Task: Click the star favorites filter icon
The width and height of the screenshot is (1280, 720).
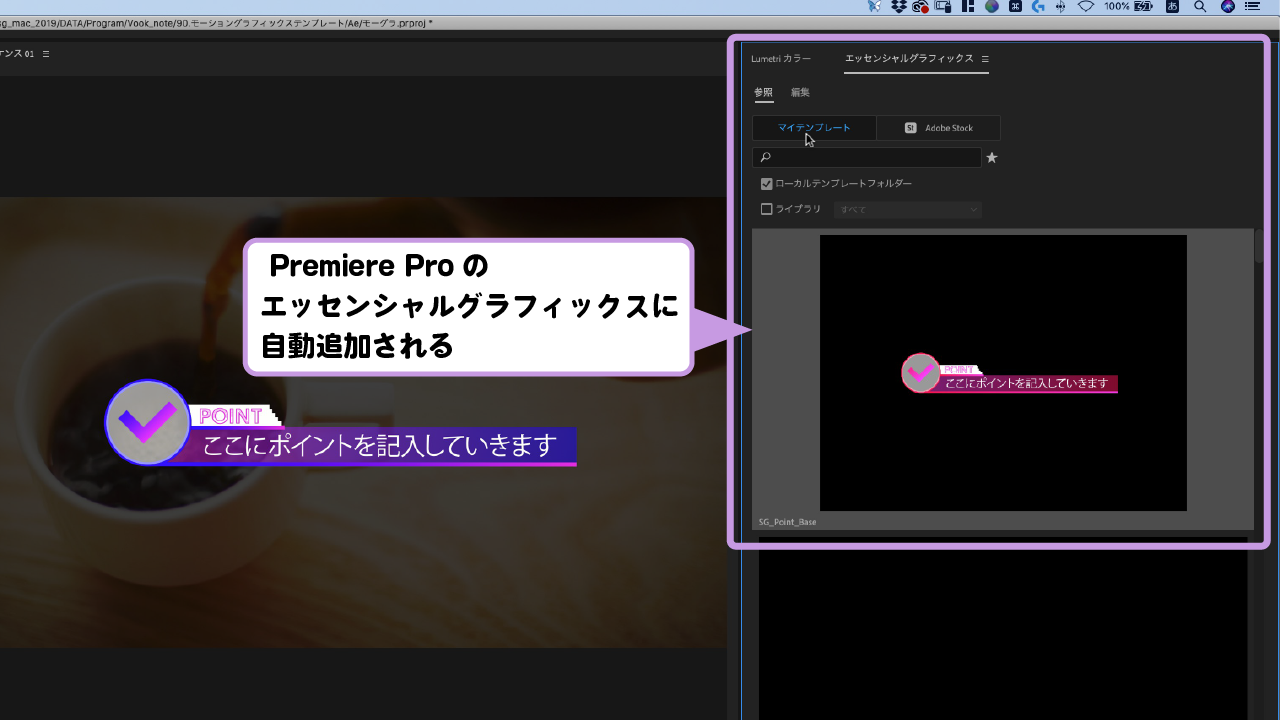Action: (x=991, y=157)
